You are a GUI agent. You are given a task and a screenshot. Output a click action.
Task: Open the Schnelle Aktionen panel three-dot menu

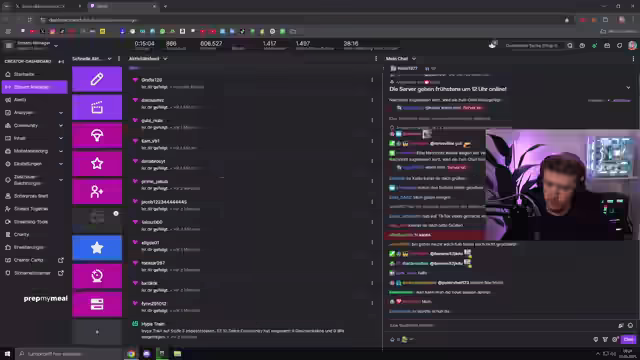pyautogui.click(x=119, y=59)
